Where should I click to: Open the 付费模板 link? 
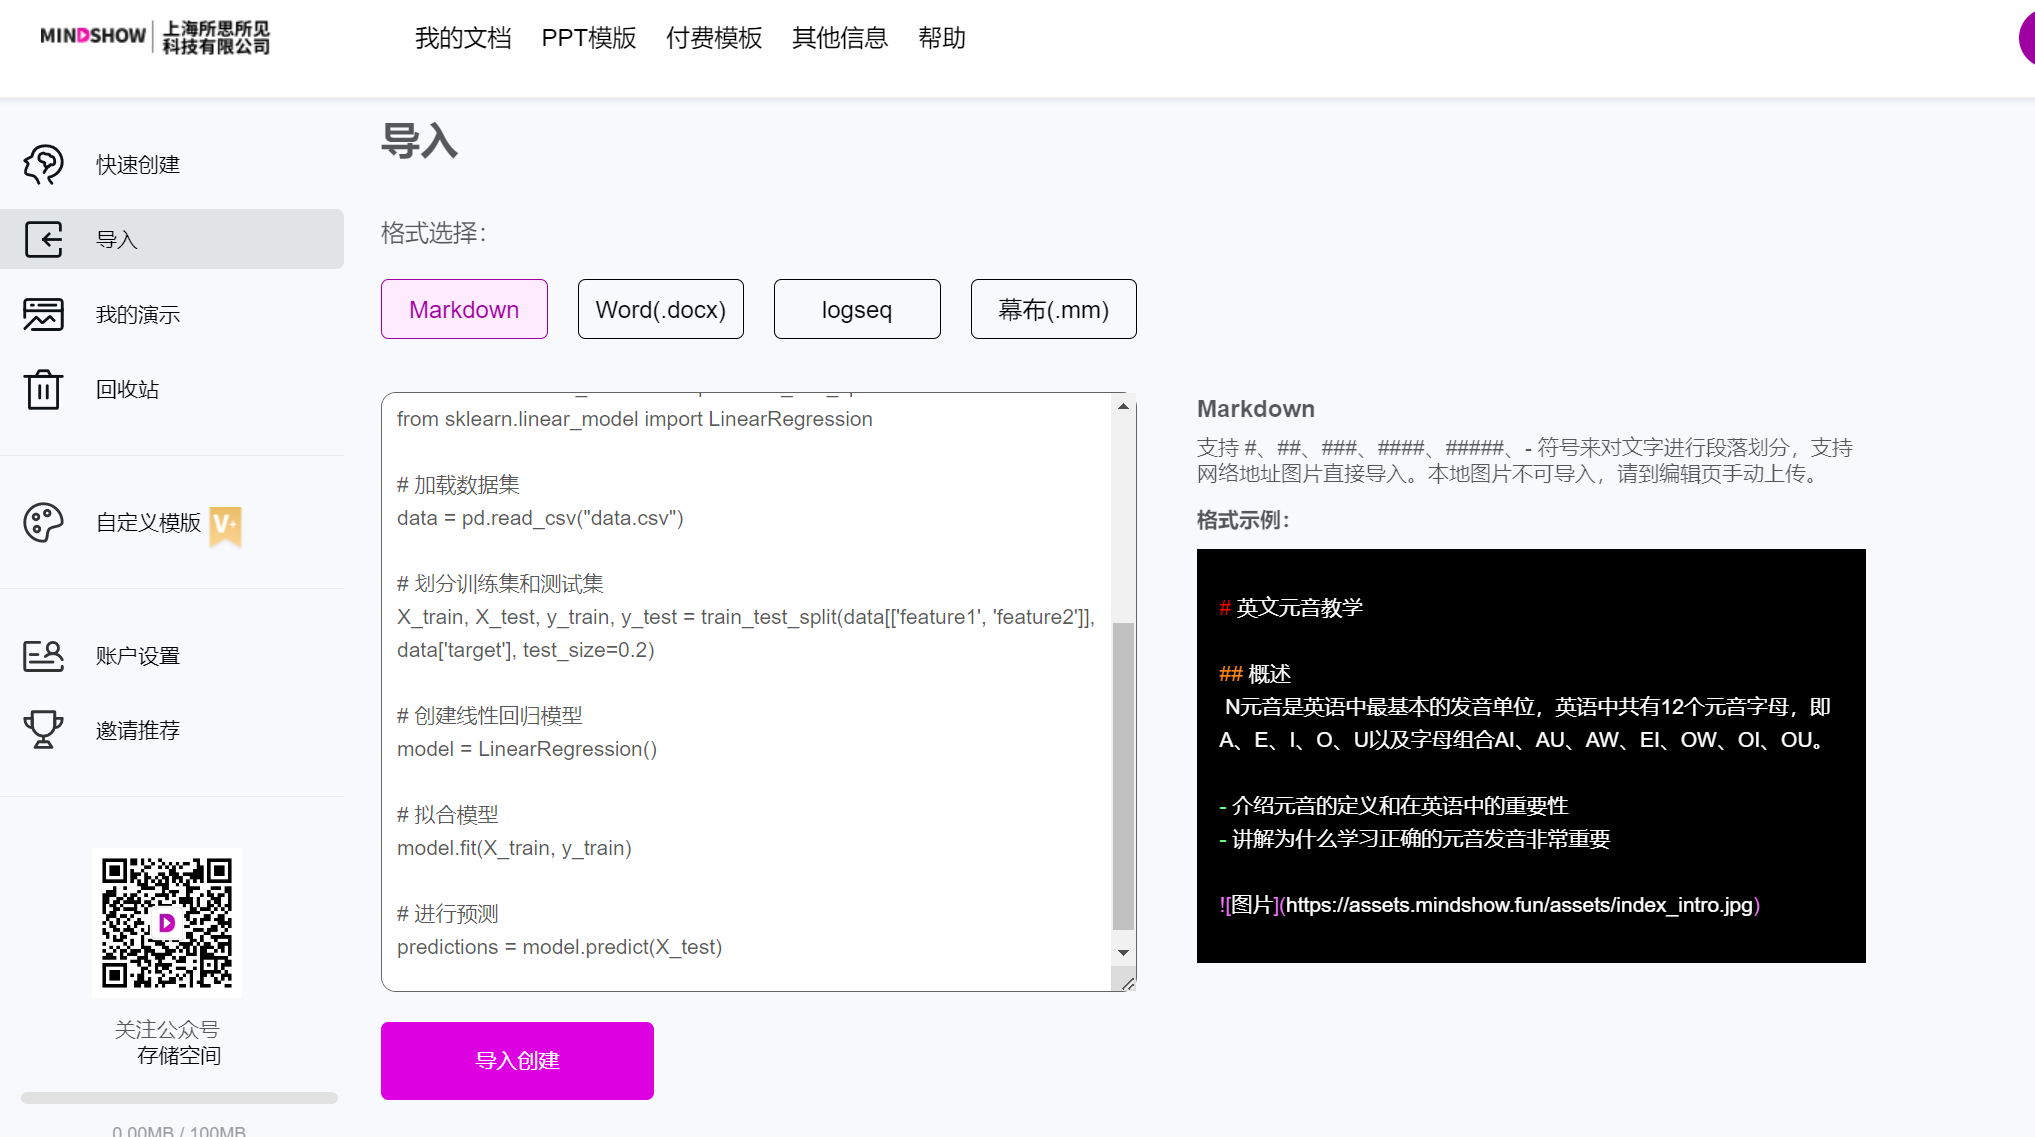[714, 38]
